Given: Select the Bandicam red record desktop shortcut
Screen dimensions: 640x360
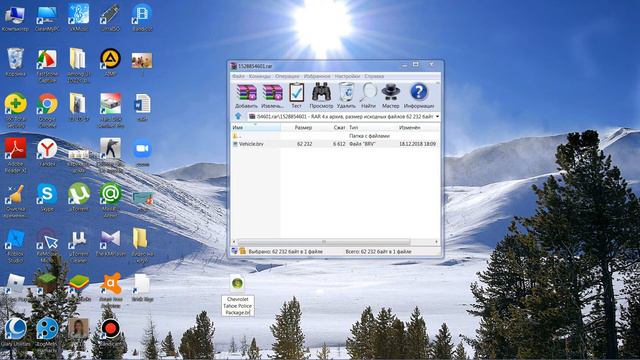Looking at the screenshot, I should [111, 331].
